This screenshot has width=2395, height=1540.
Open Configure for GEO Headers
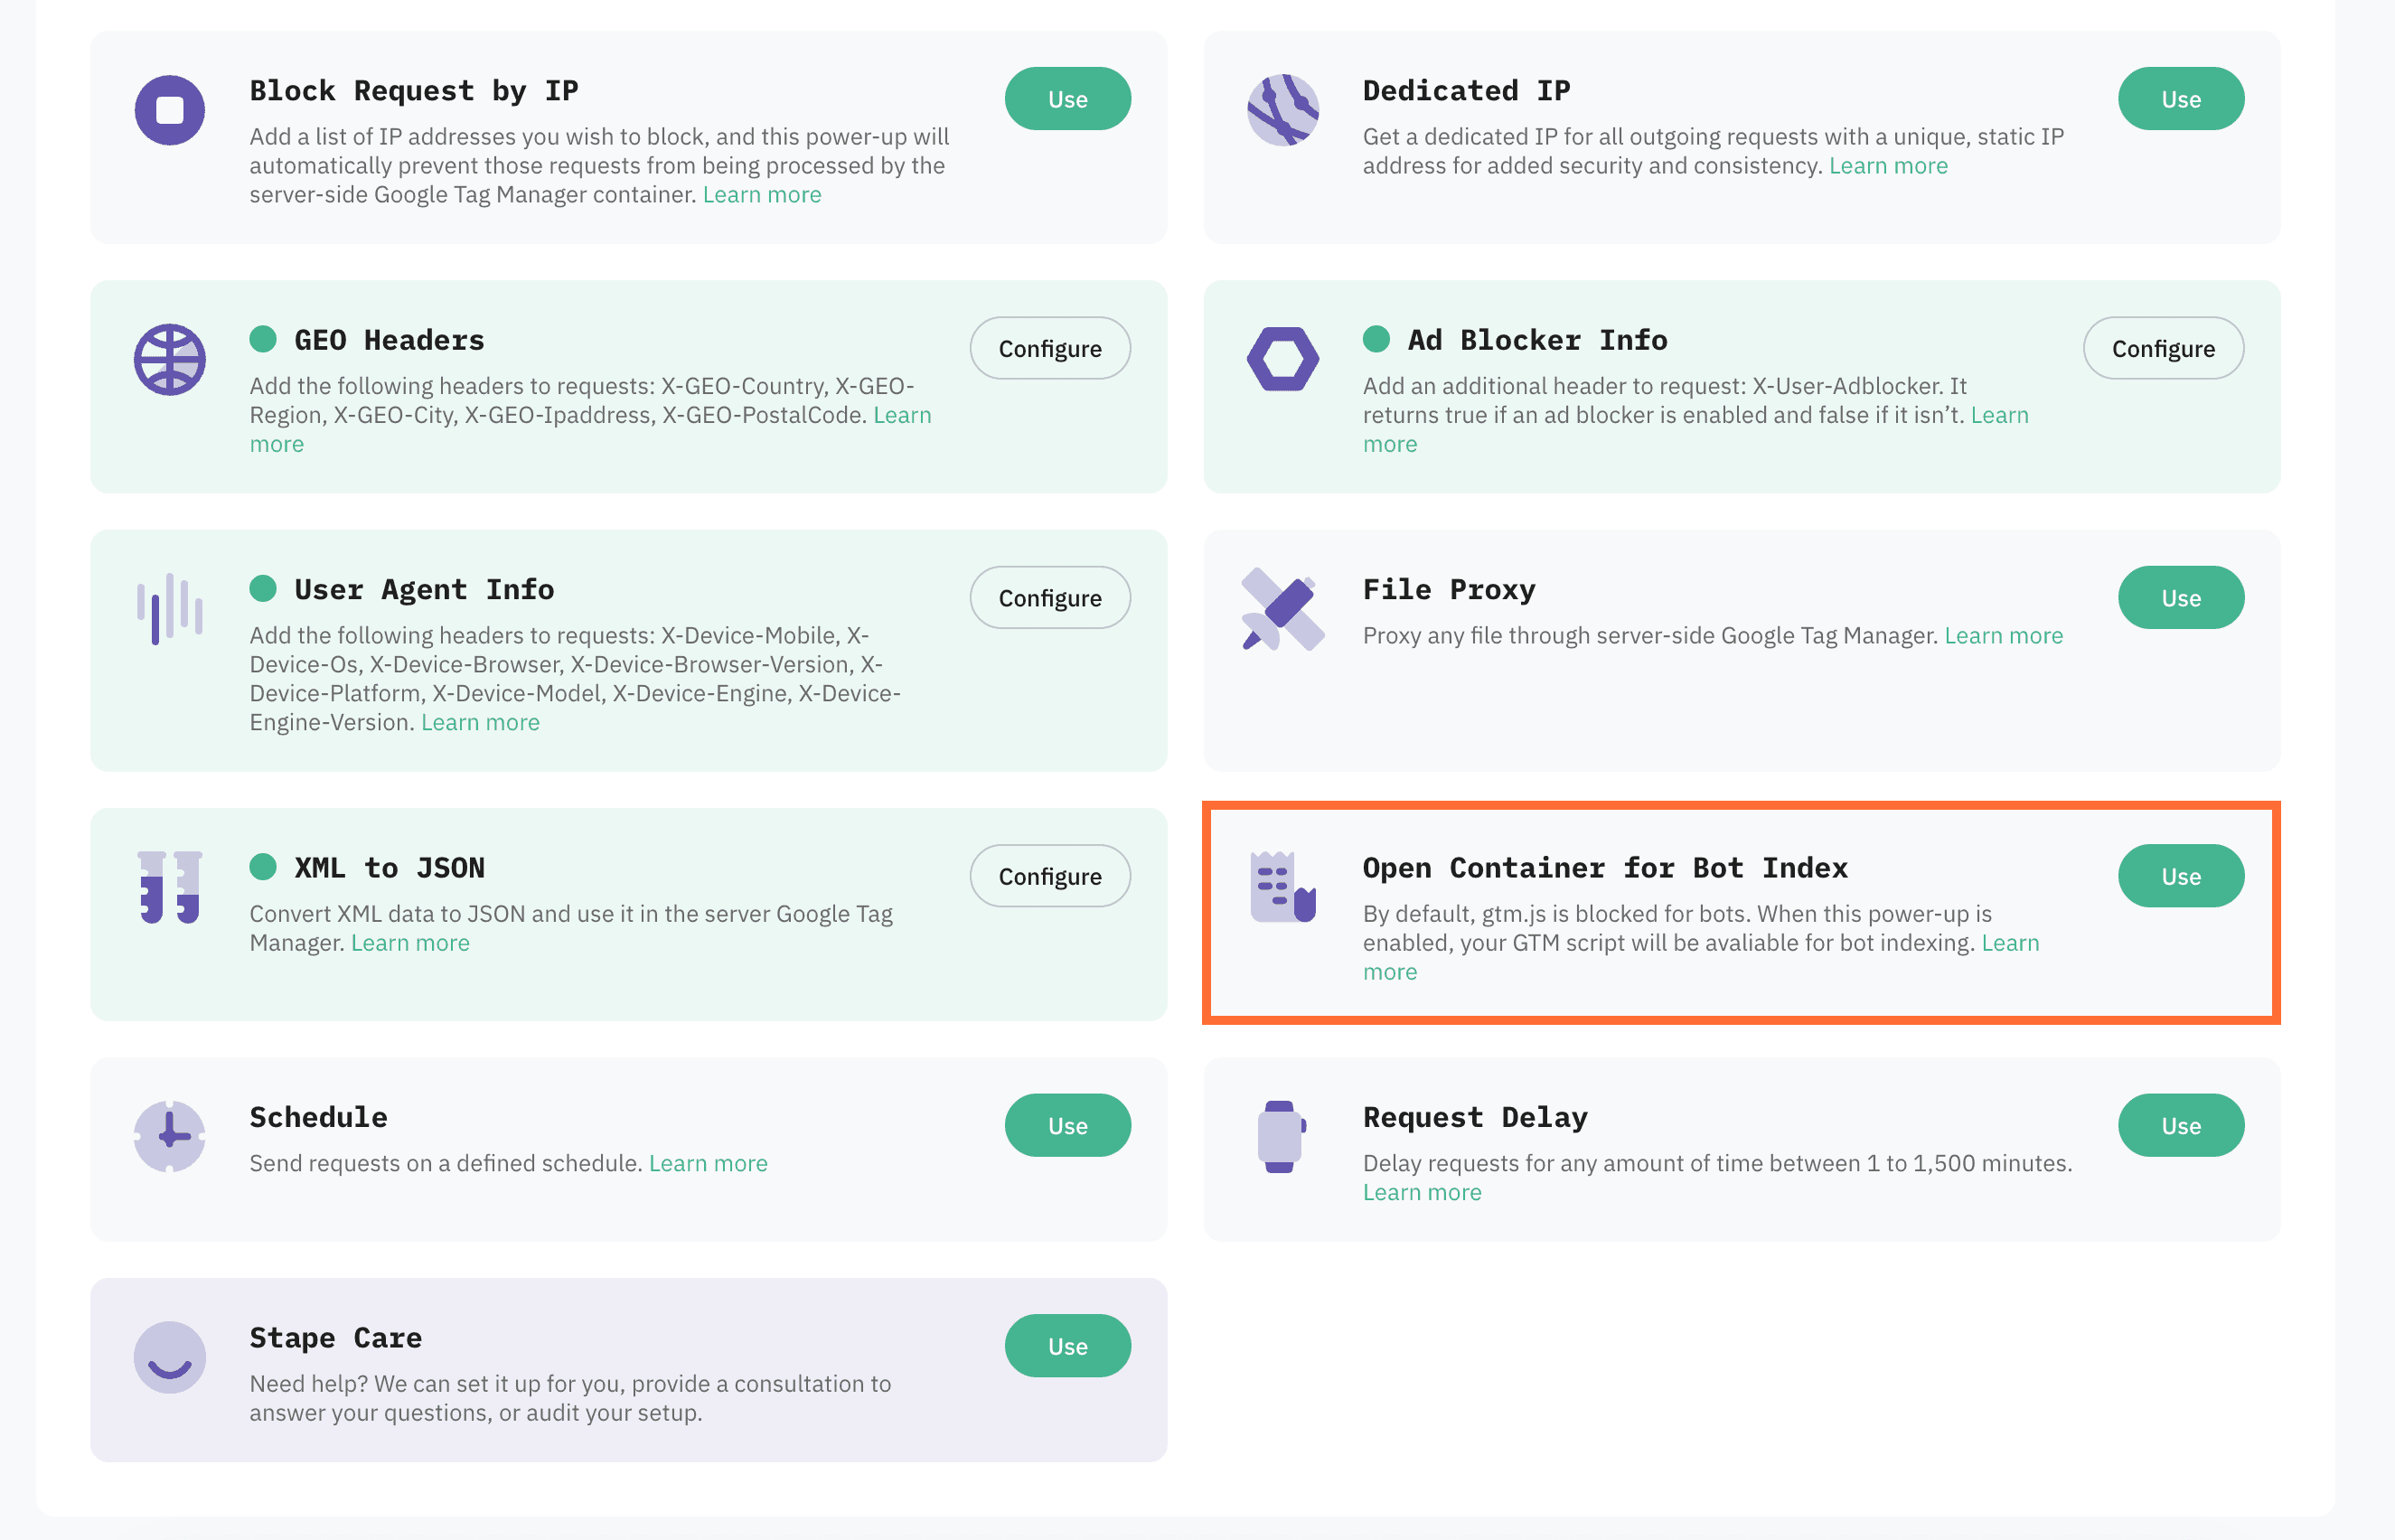point(1049,348)
